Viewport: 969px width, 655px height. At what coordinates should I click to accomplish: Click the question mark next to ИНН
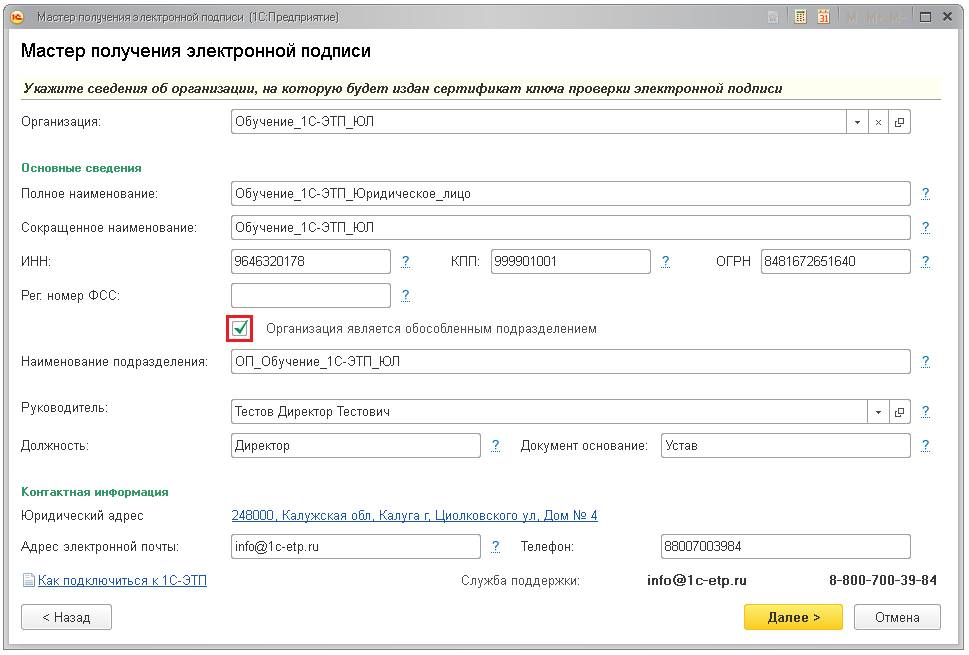click(x=406, y=262)
